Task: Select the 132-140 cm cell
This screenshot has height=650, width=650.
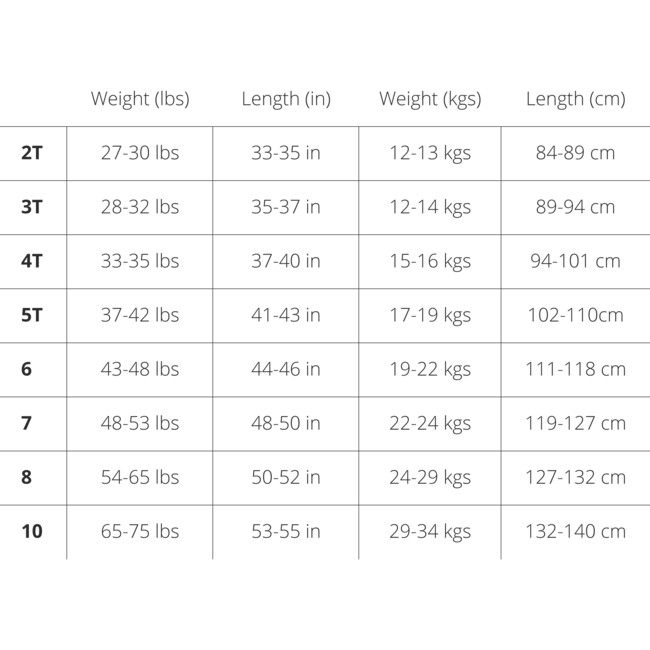Action: [576, 531]
